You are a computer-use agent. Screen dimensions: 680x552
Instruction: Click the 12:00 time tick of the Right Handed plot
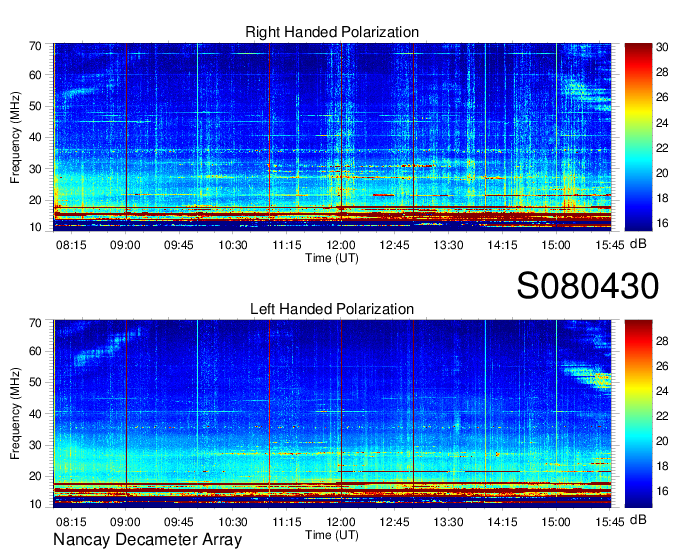pos(341,245)
